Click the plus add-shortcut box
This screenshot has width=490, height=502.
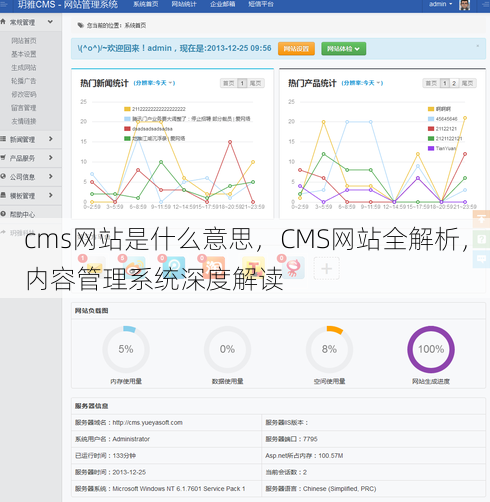(327, 268)
